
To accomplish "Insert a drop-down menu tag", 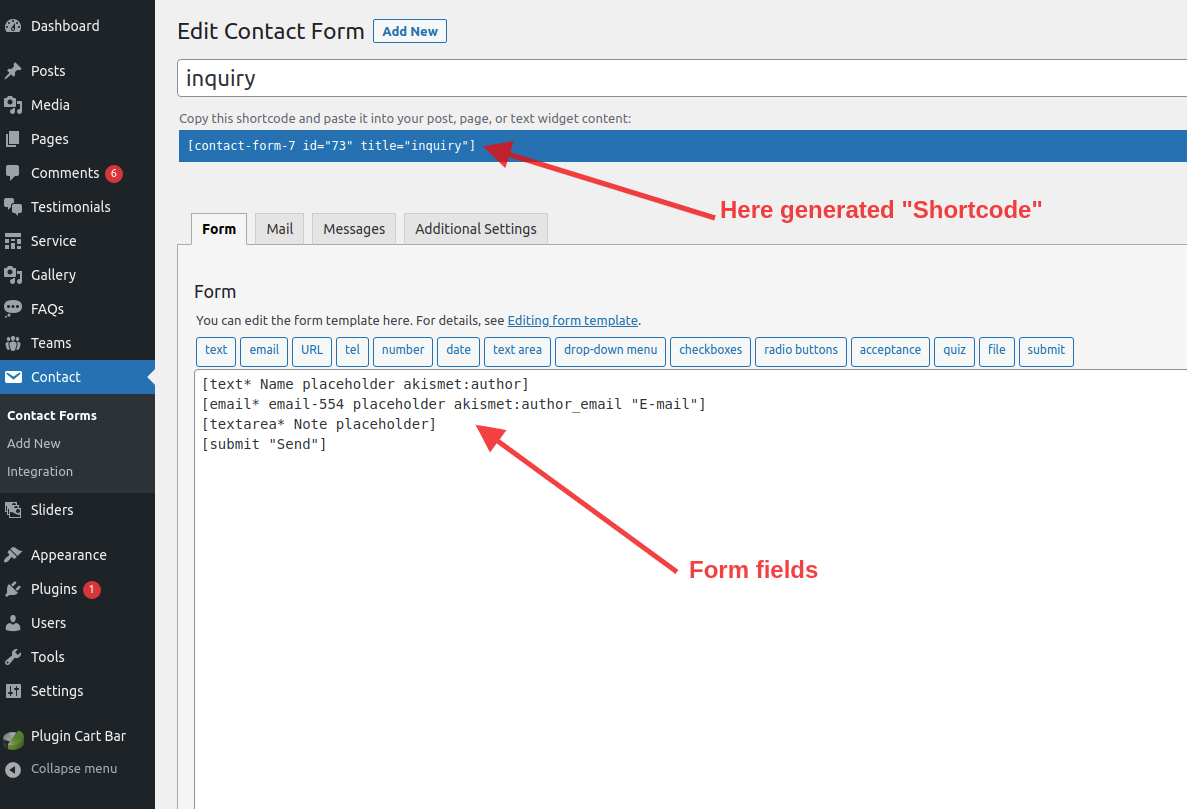I will [x=610, y=350].
